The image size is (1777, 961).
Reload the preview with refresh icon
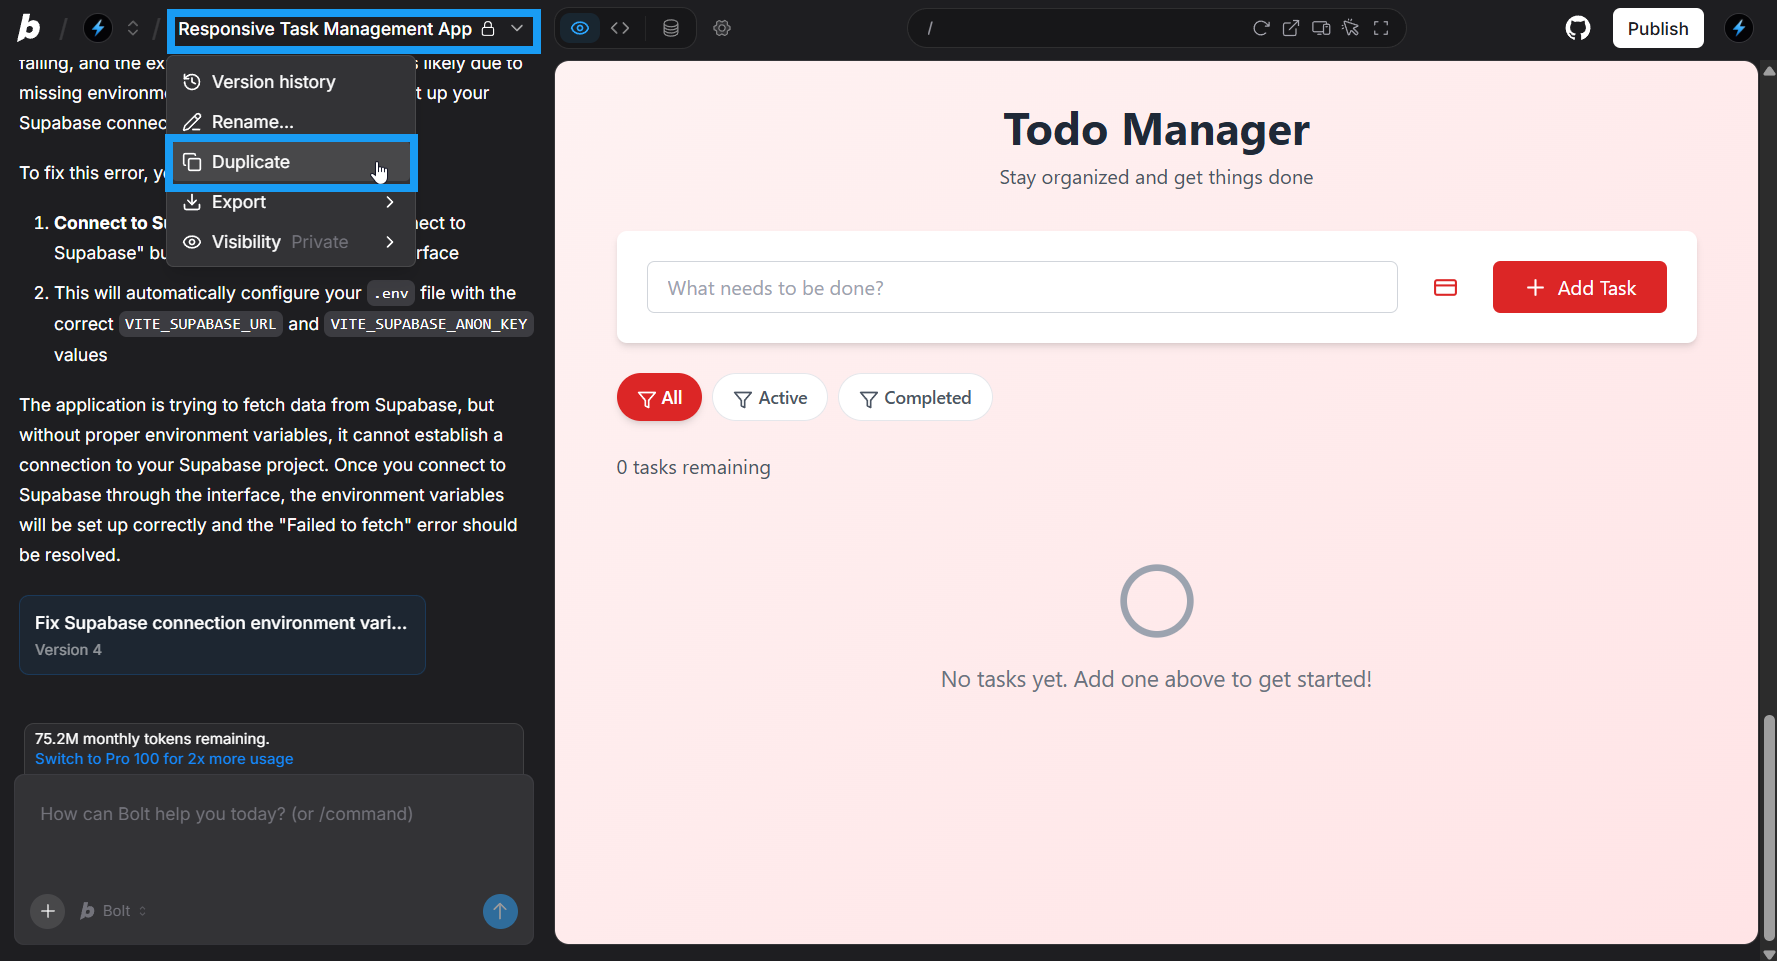click(1261, 28)
